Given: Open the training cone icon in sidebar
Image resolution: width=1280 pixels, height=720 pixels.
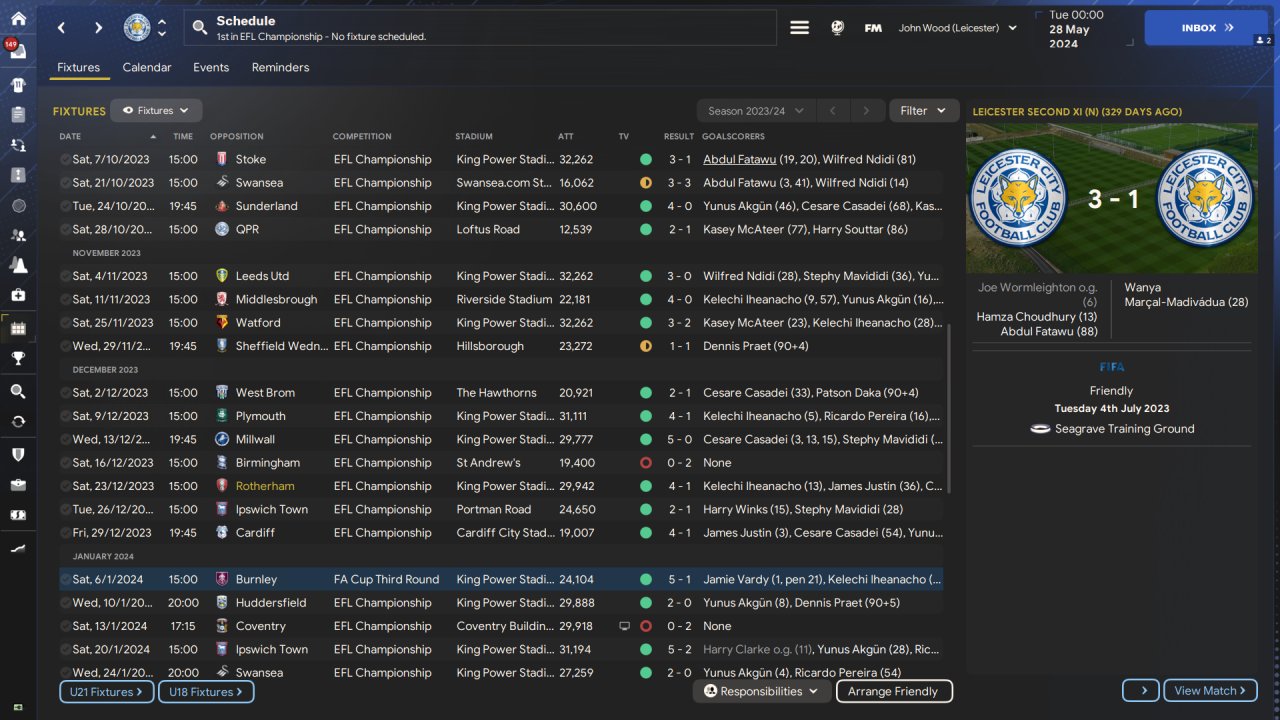Looking at the screenshot, I should pos(18,265).
